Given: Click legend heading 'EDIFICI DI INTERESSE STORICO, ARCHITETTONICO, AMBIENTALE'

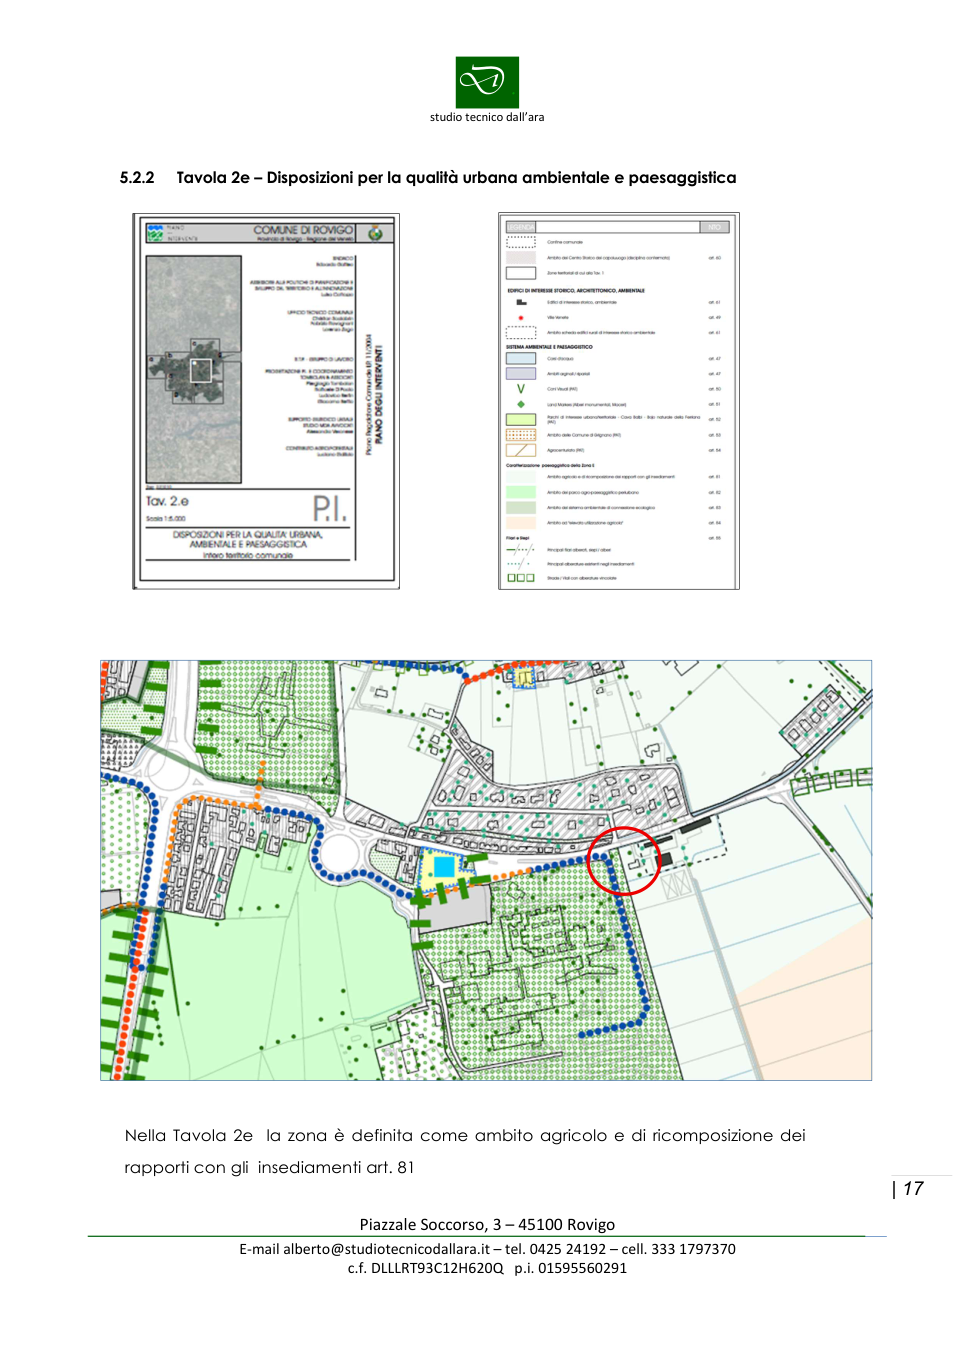Looking at the screenshot, I should pyautogui.click(x=576, y=291).
